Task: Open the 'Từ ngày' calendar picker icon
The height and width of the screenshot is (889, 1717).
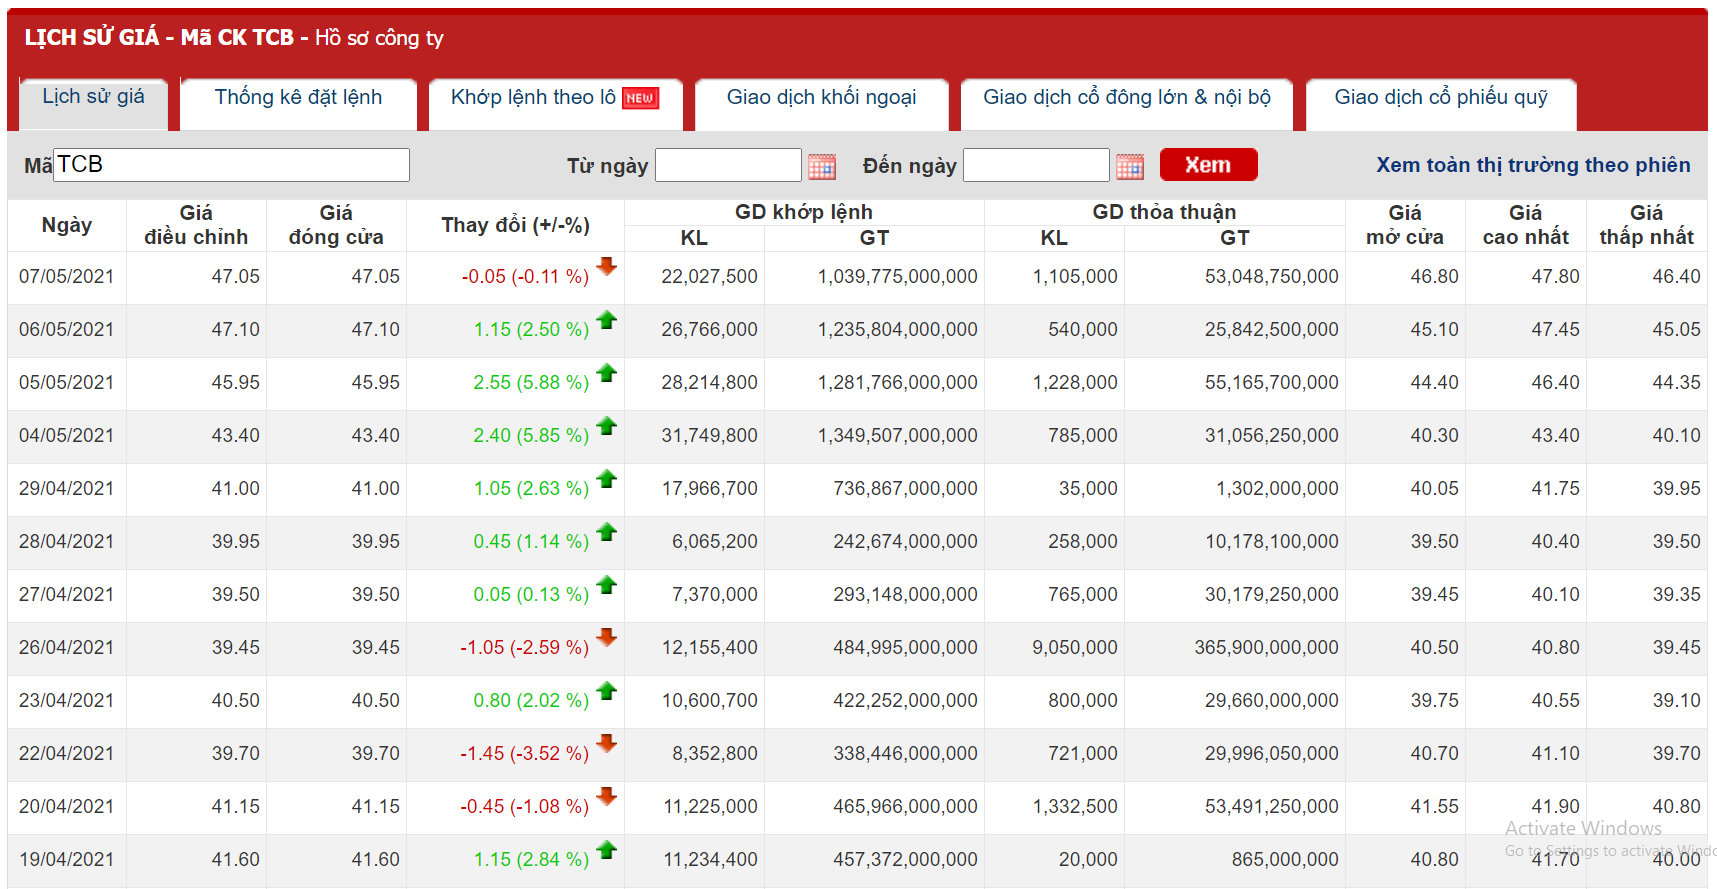Action: click(821, 166)
